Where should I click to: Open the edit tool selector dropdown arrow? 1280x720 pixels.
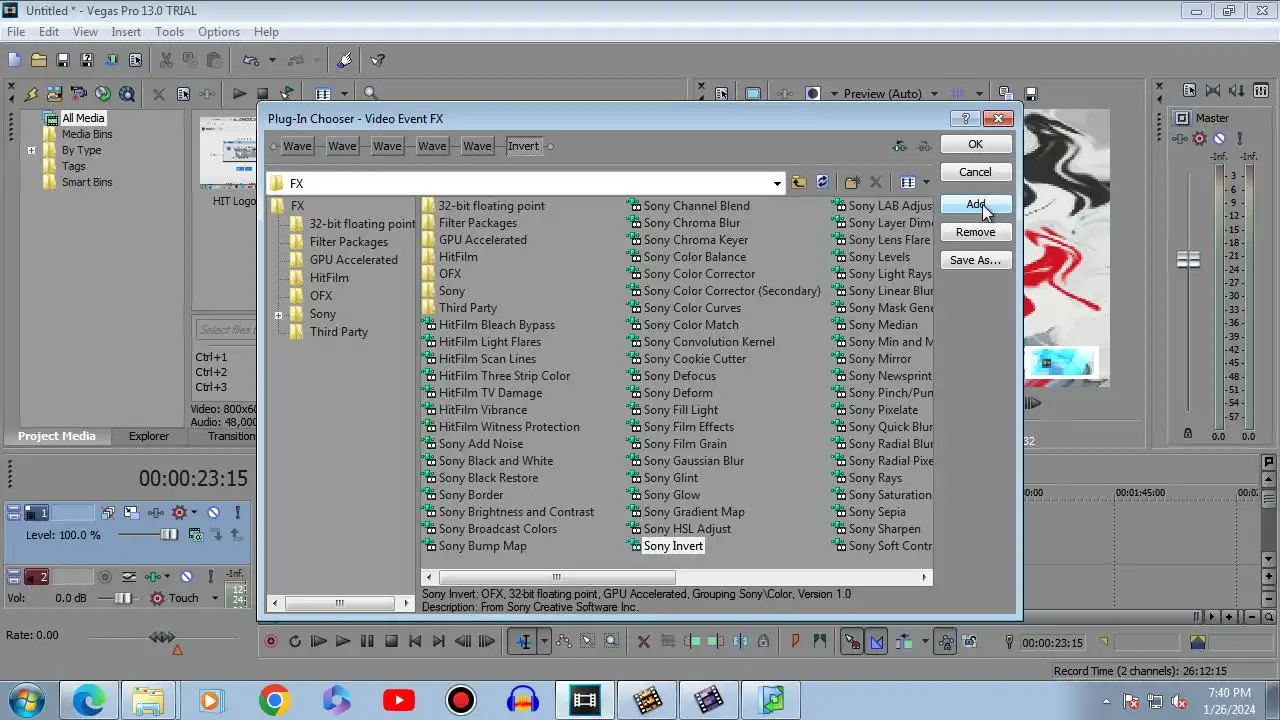coord(544,641)
